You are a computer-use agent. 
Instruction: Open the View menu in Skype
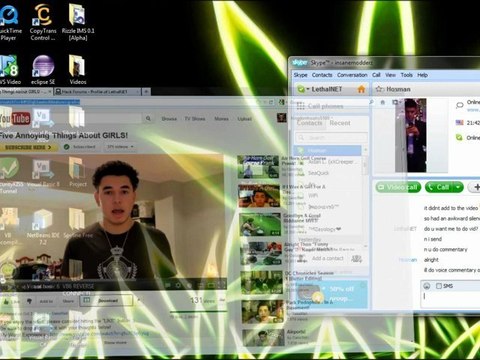pos(390,75)
